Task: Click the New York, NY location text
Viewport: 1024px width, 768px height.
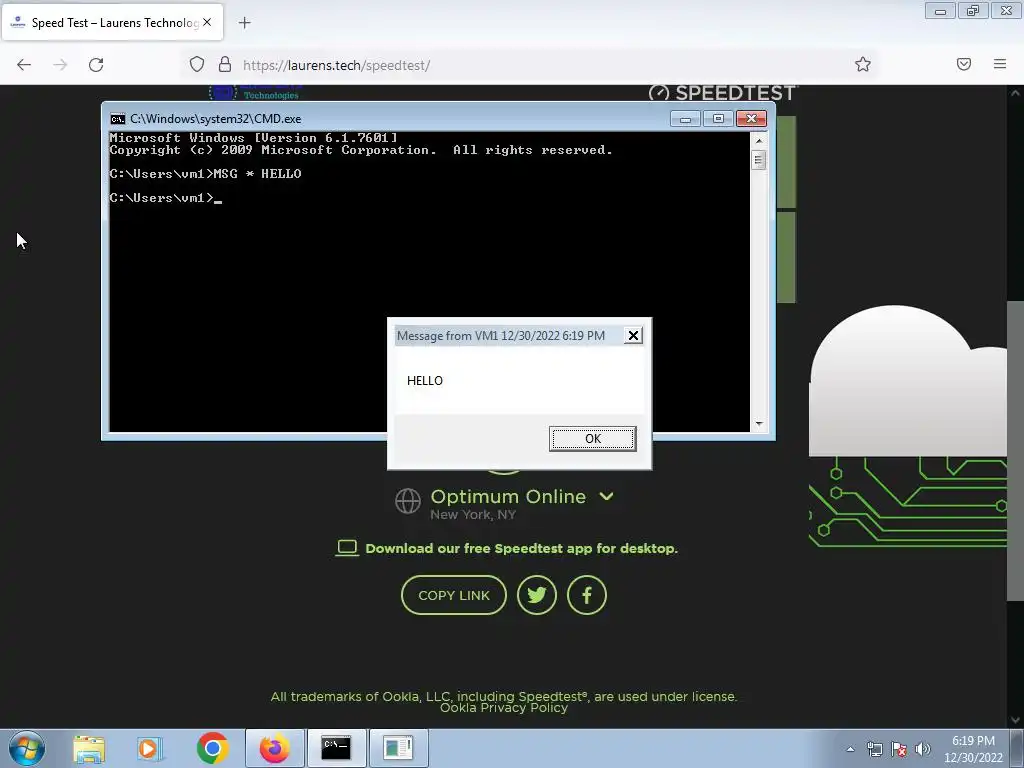Action: (473, 515)
